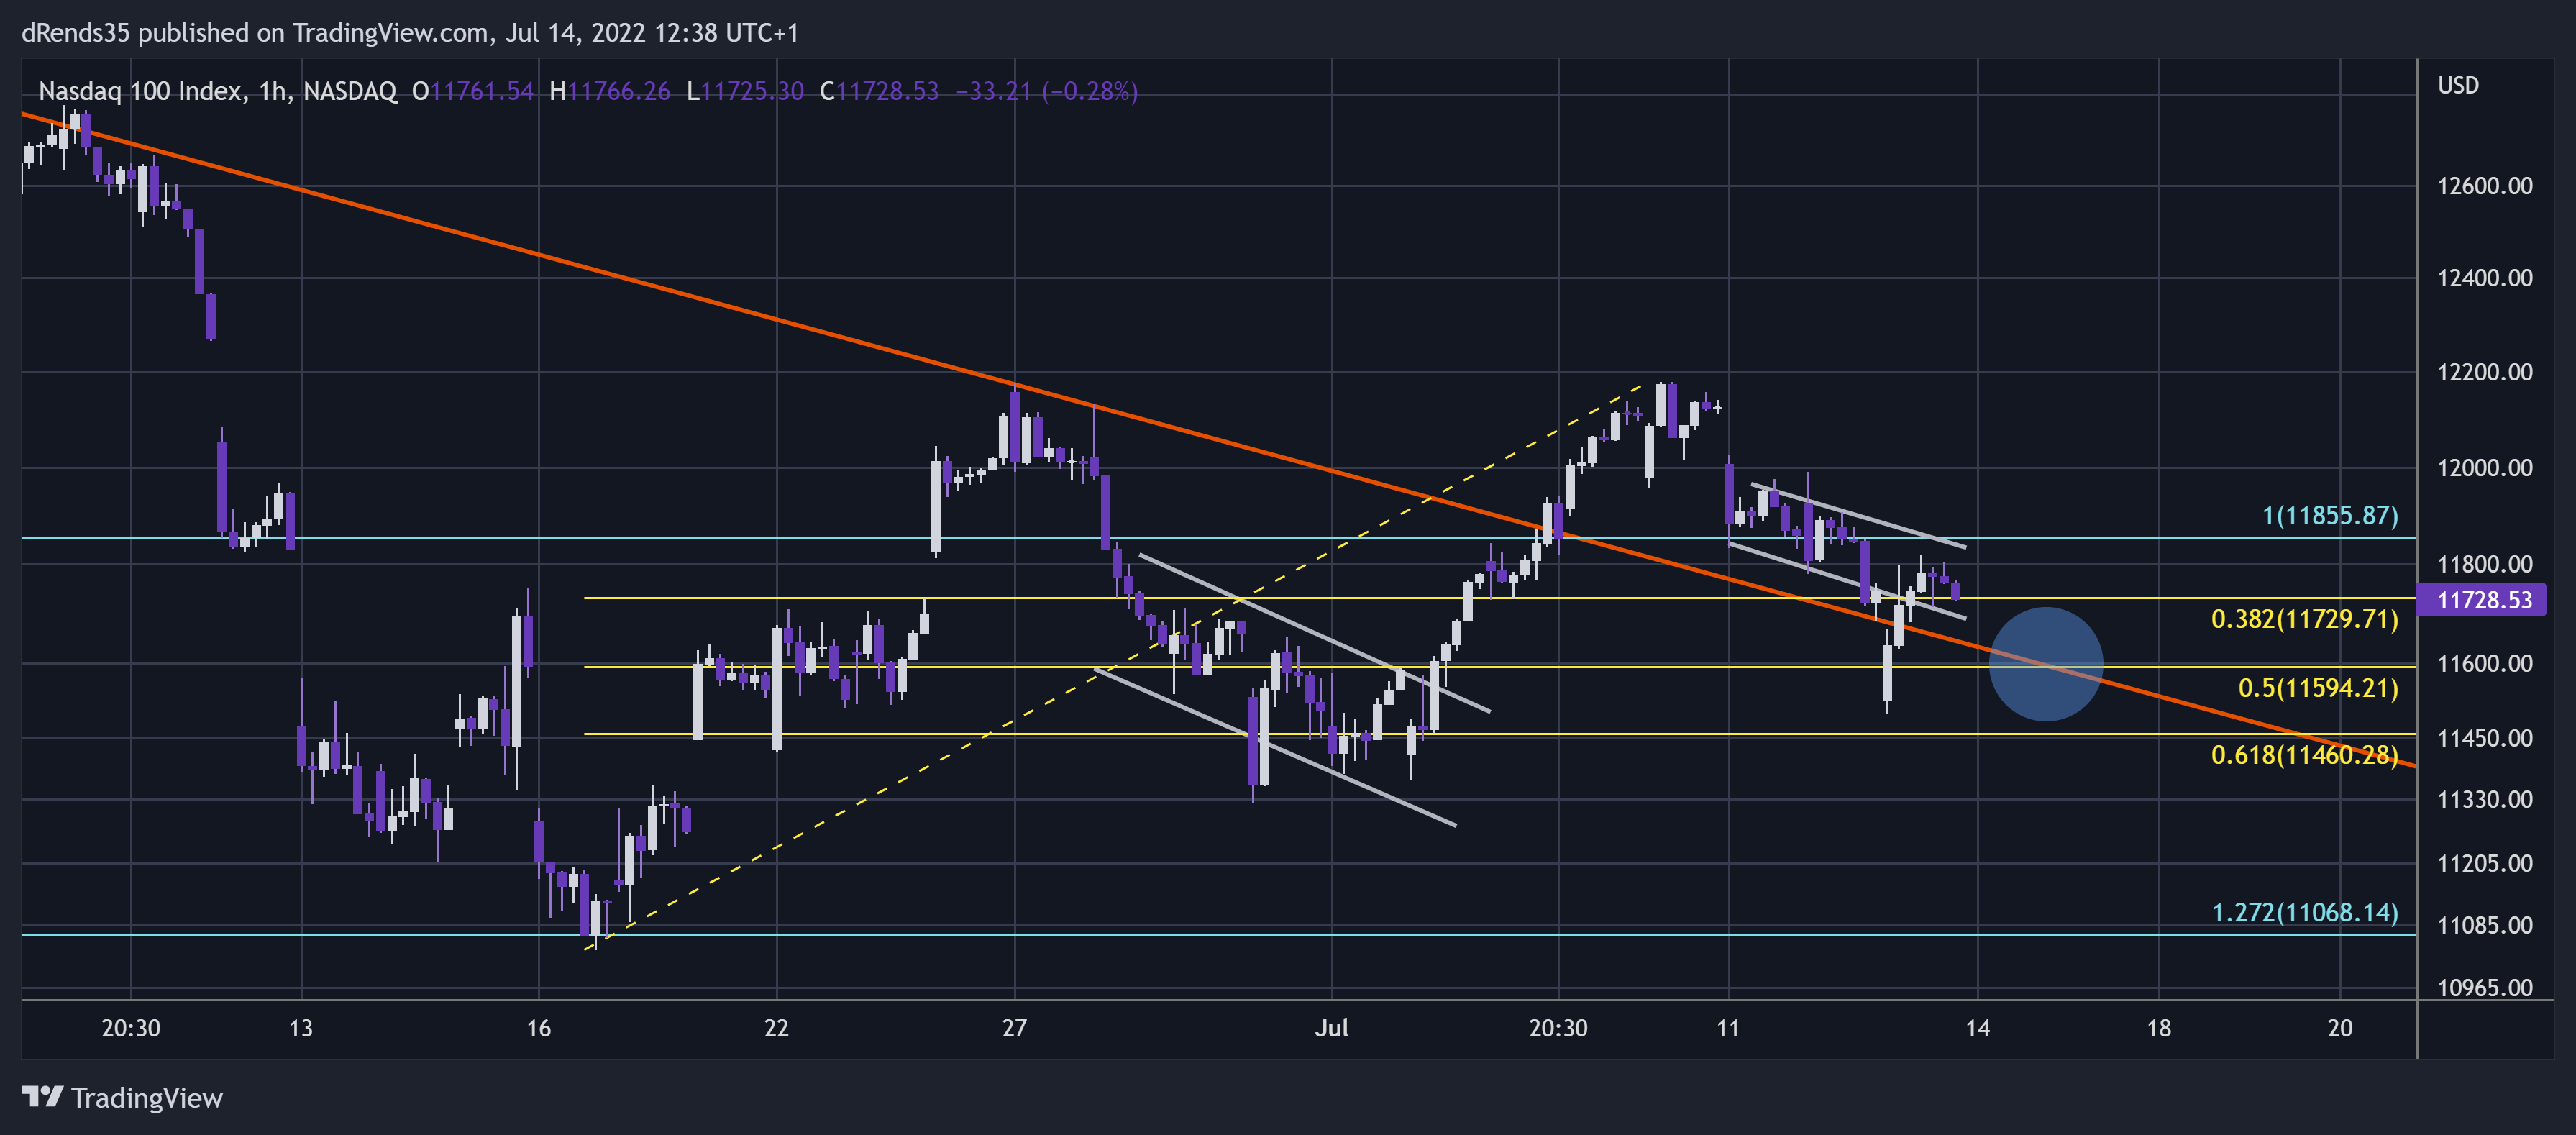Click the open value O11761.54
Screen dimensions: 2576x1135
[x=473, y=91]
